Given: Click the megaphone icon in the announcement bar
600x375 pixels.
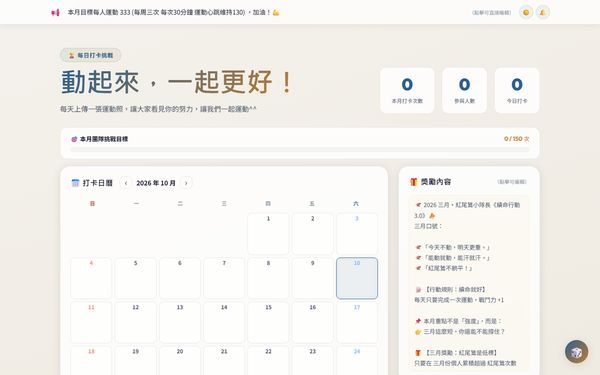Looking at the screenshot, I should coord(55,13).
